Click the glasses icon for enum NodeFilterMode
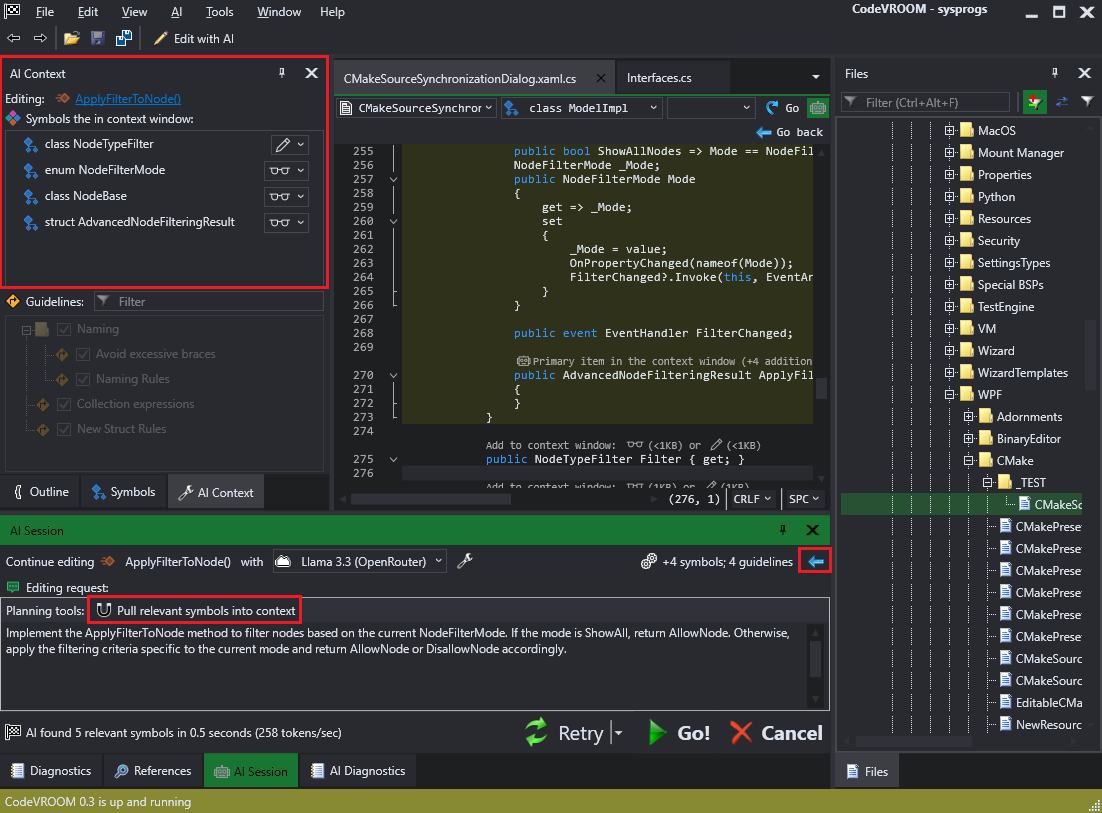 [x=280, y=171]
